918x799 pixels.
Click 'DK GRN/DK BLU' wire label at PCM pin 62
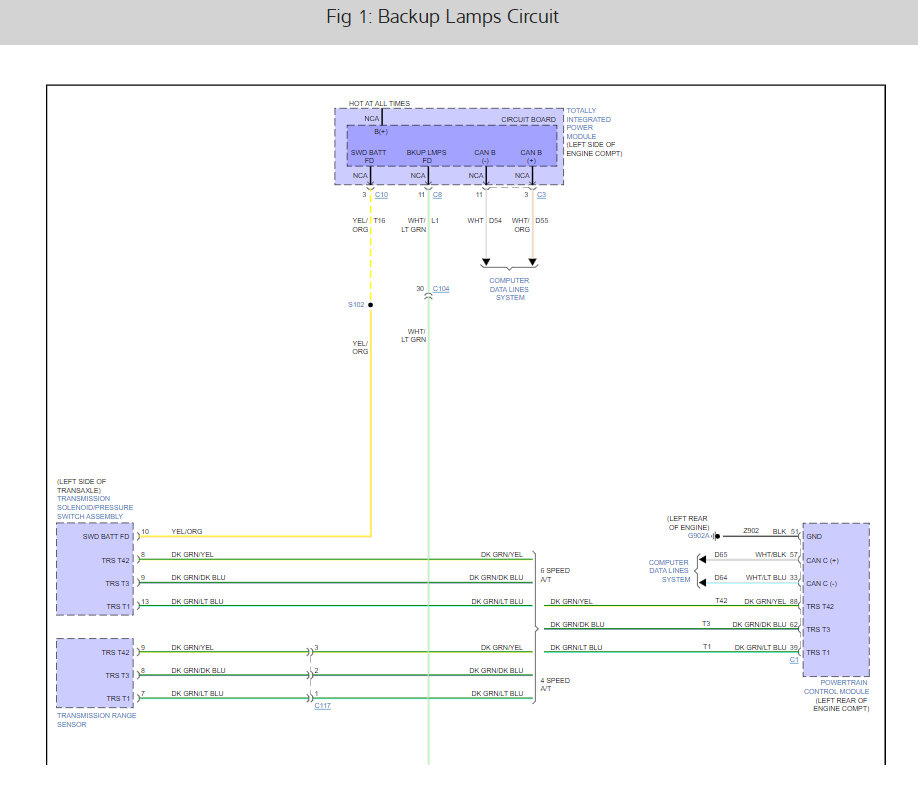[x=759, y=624]
